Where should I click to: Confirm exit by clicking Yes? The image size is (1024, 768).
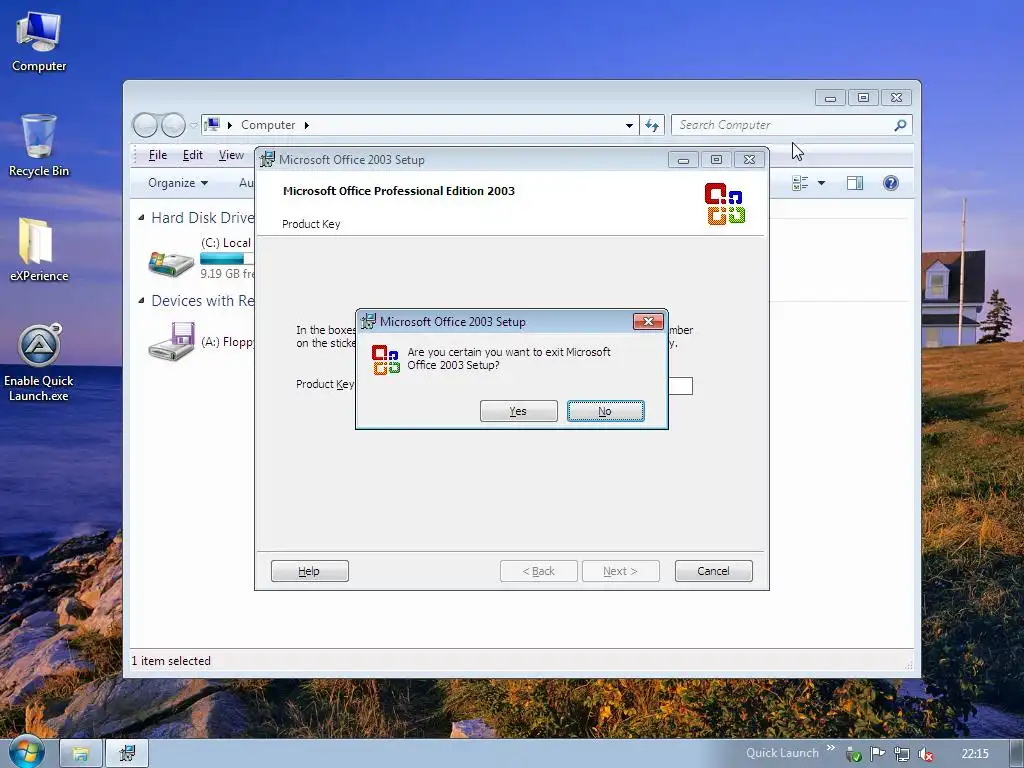click(x=519, y=411)
